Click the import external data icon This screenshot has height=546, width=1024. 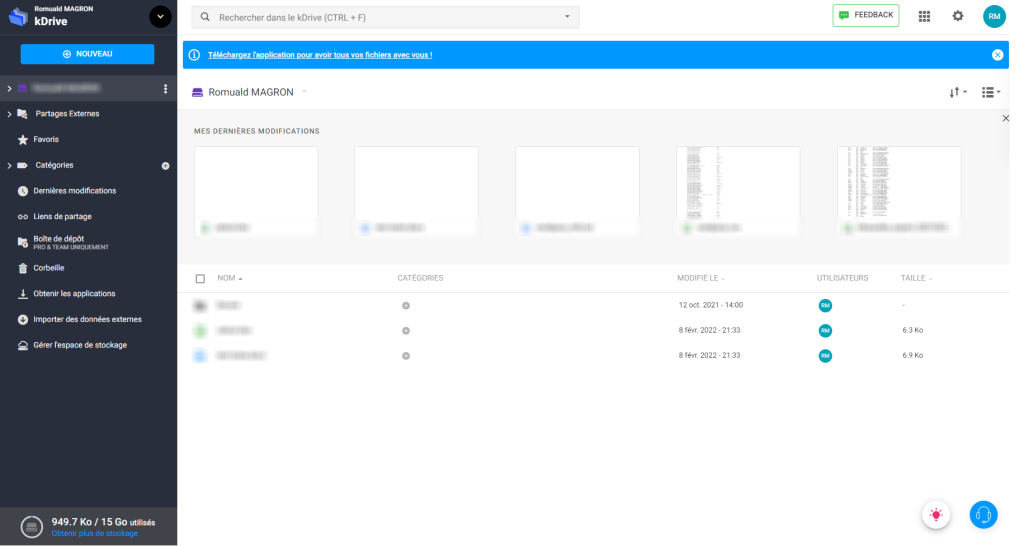pyautogui.click(x=23, y=319)
